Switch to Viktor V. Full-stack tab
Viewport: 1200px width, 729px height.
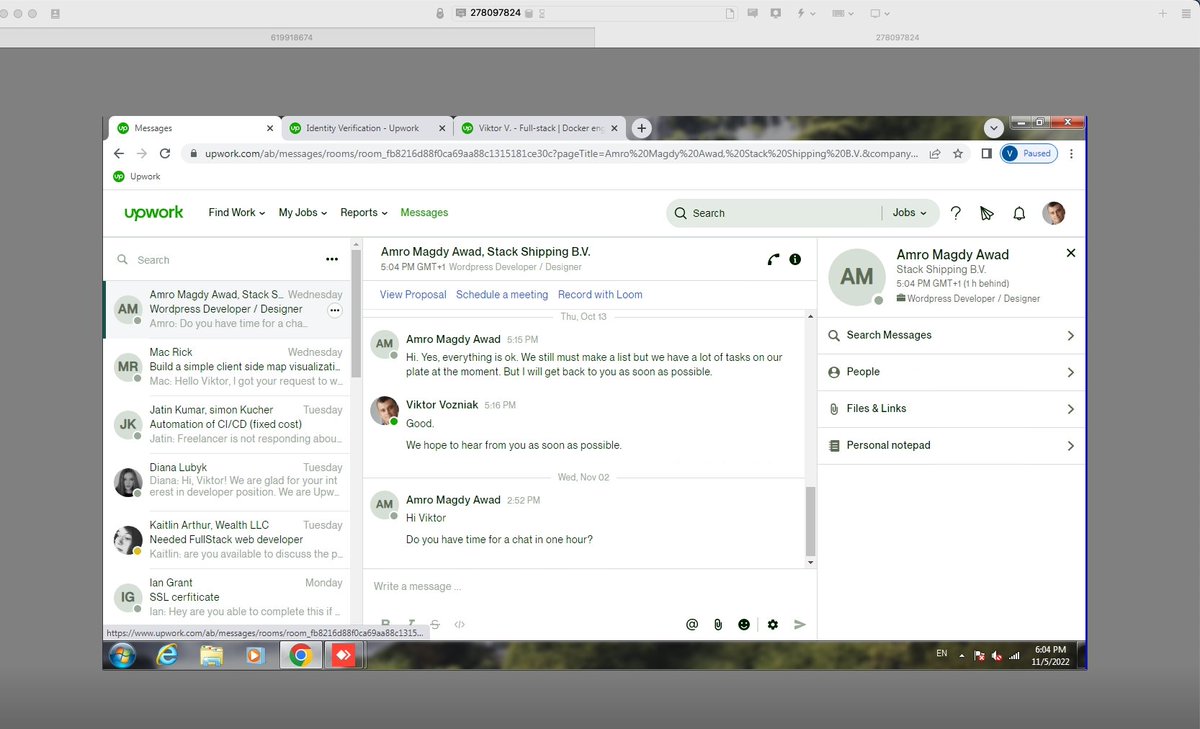point(540,128)
